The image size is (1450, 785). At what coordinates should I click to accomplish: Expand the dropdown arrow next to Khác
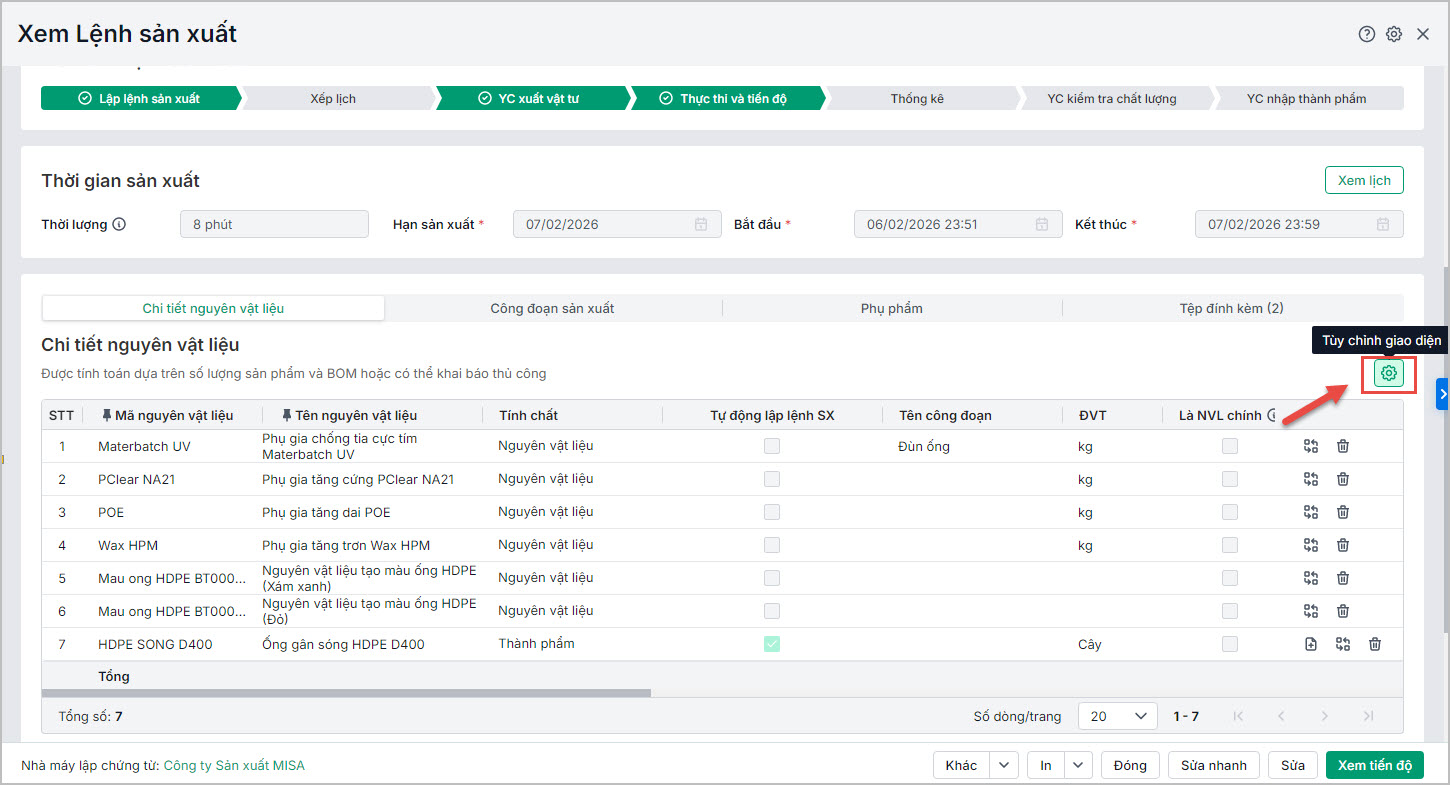(x=1004, y=765)
